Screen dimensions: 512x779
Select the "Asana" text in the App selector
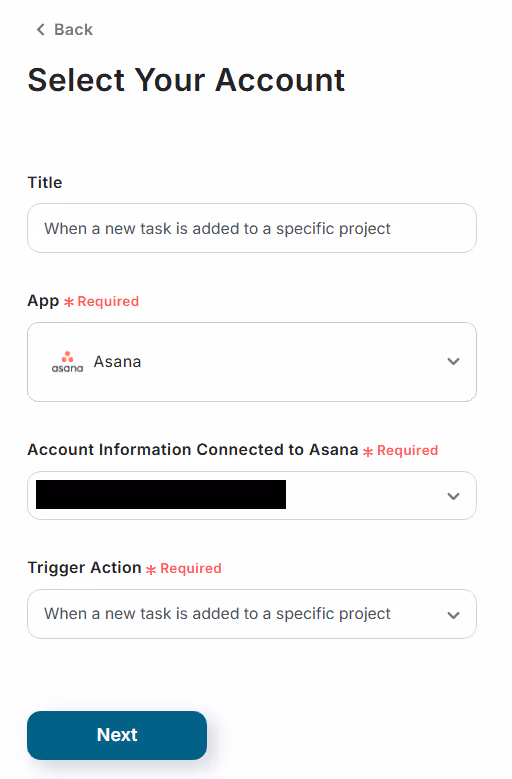coord(118,362)
